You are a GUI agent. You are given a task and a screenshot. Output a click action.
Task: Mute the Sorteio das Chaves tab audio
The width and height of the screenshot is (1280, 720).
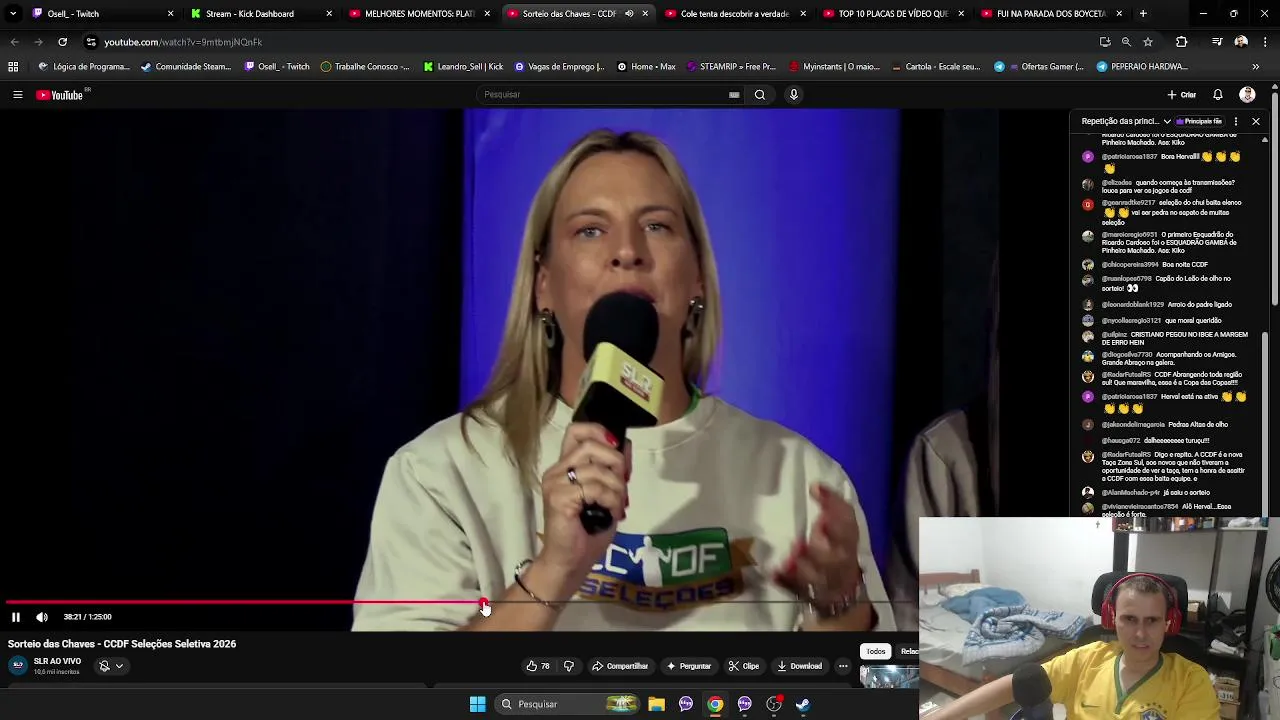point(629,14)
